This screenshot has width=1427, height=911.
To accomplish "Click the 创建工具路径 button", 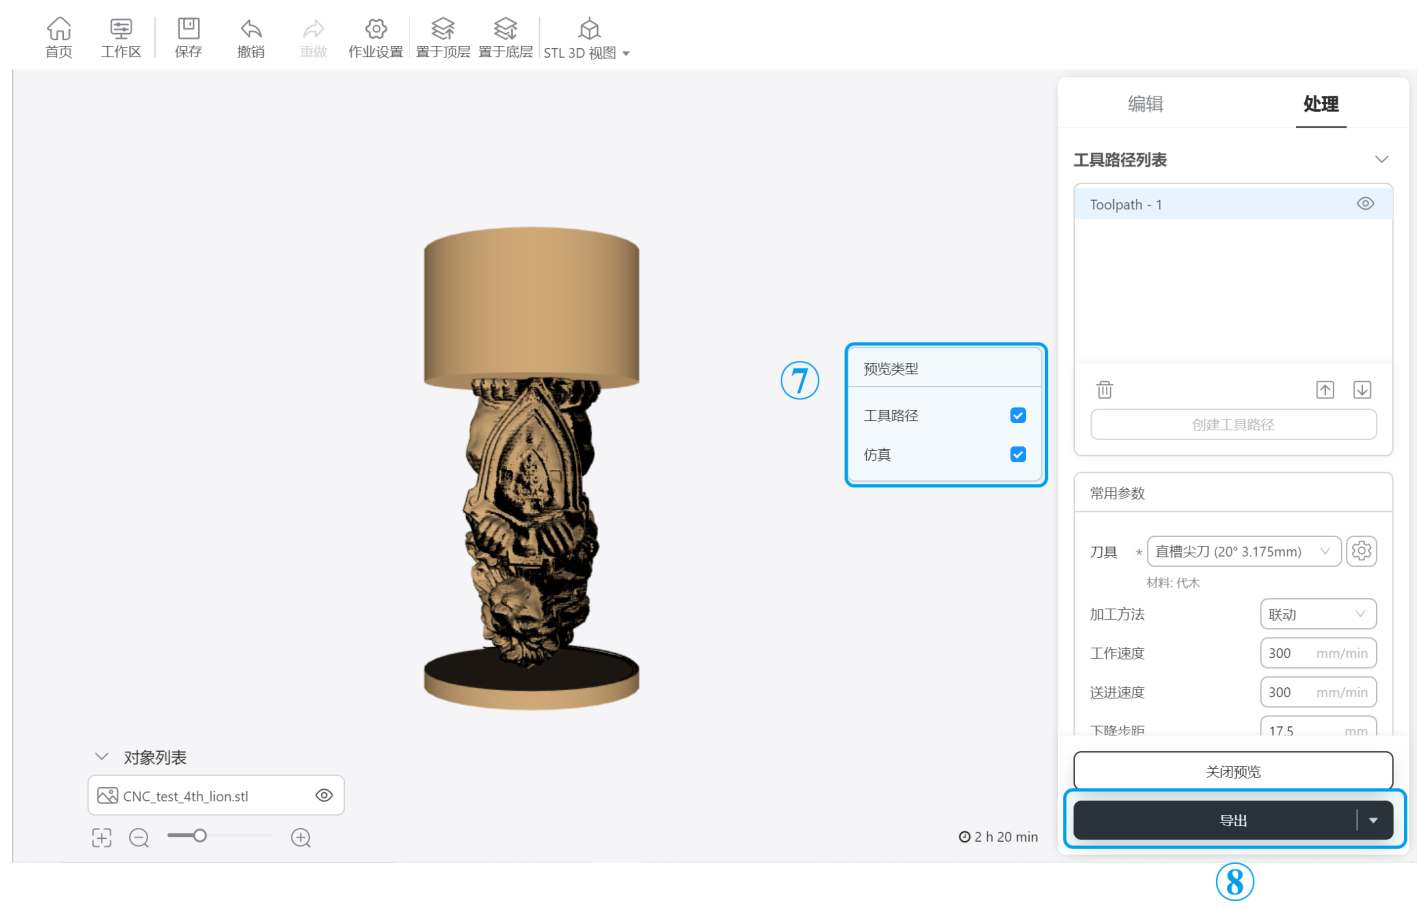I will point(1233,424).
